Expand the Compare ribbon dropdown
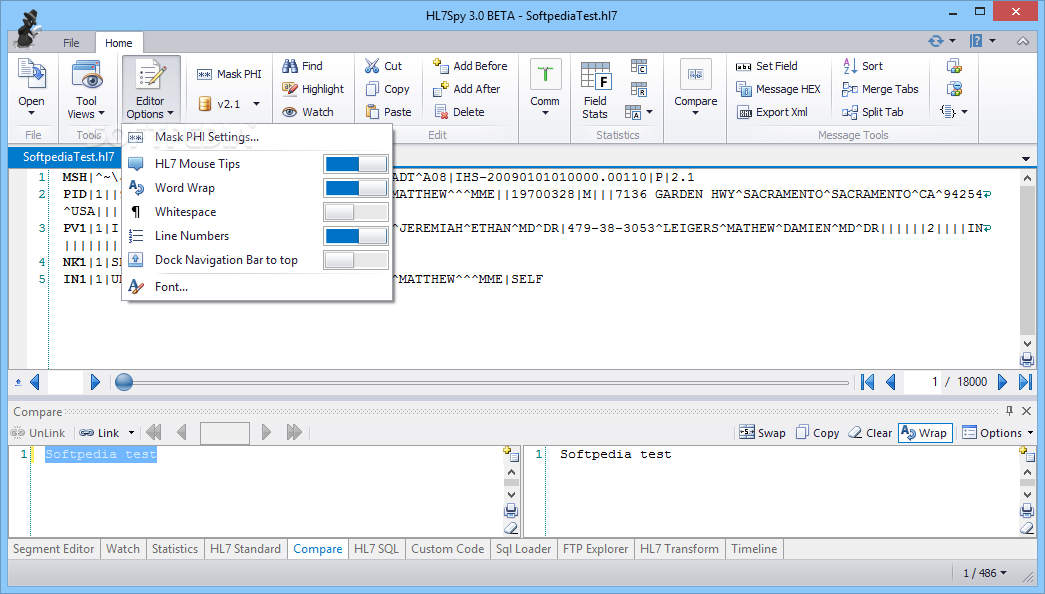This screenshot has width=1045, height=594. (695, 113)
